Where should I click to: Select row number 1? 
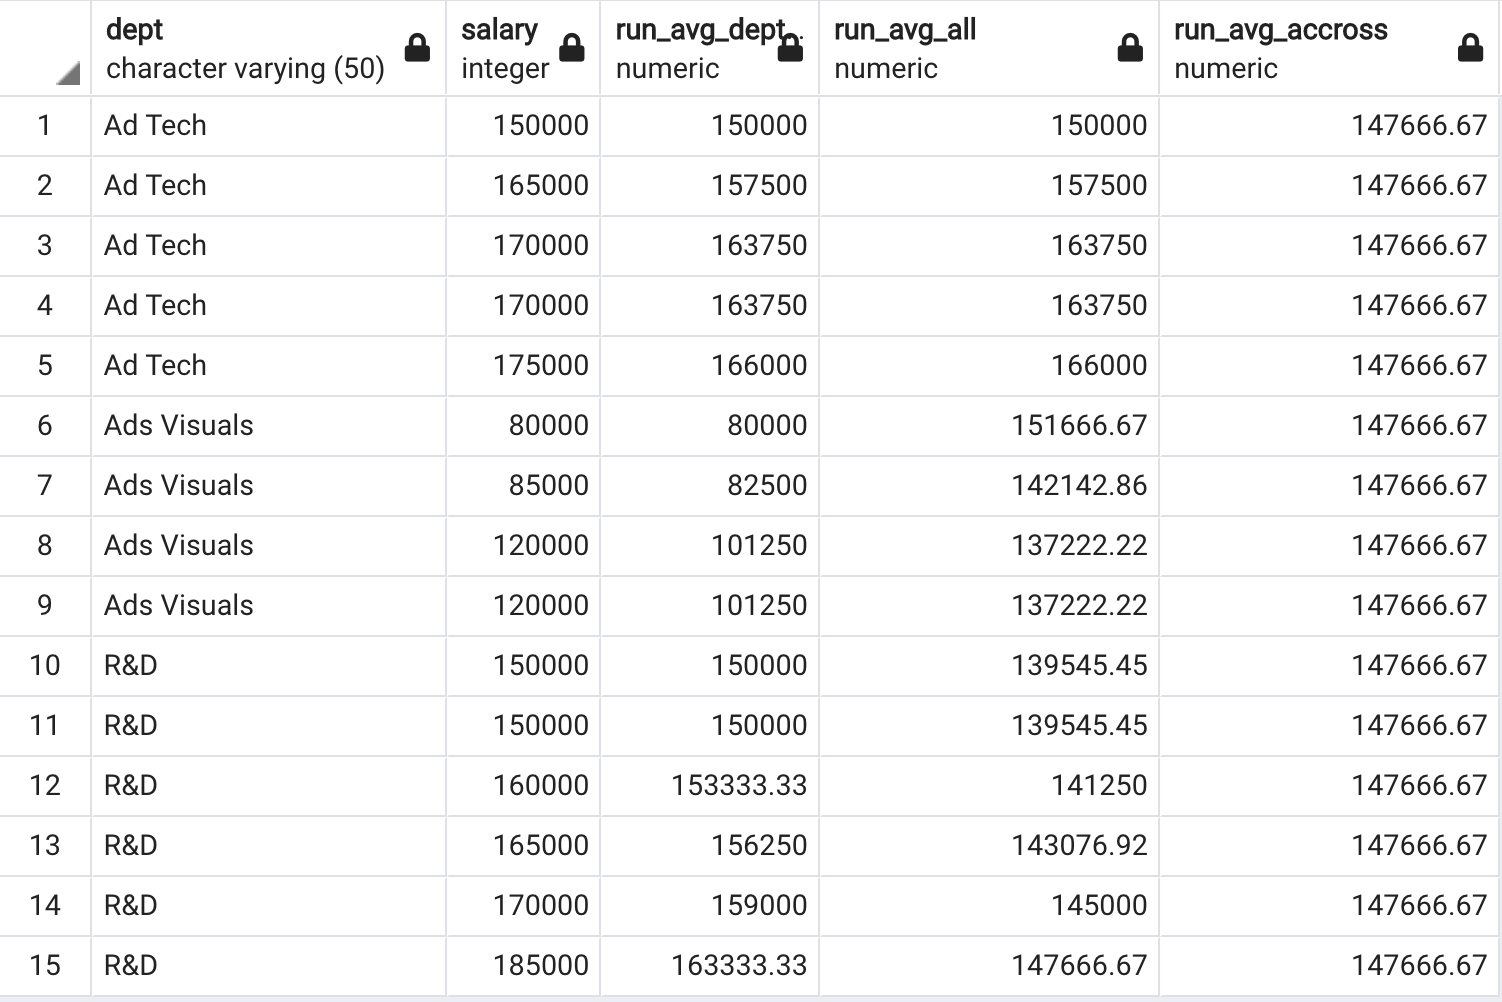pos(44,125)
